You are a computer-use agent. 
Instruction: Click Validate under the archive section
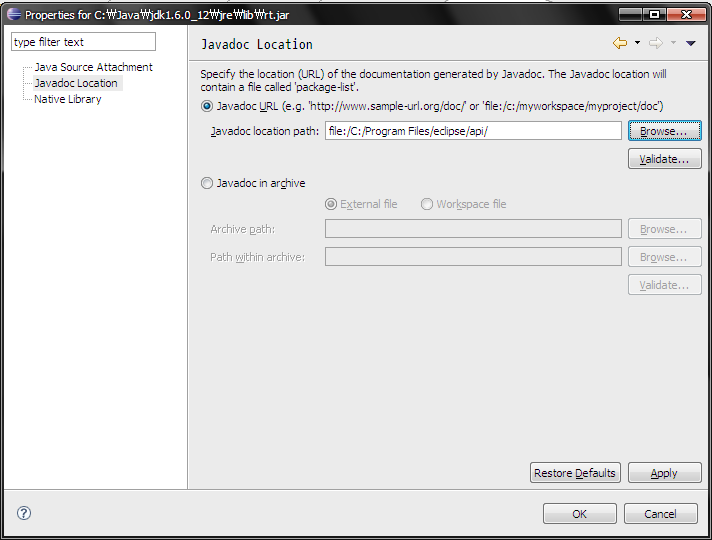[665, 285]
